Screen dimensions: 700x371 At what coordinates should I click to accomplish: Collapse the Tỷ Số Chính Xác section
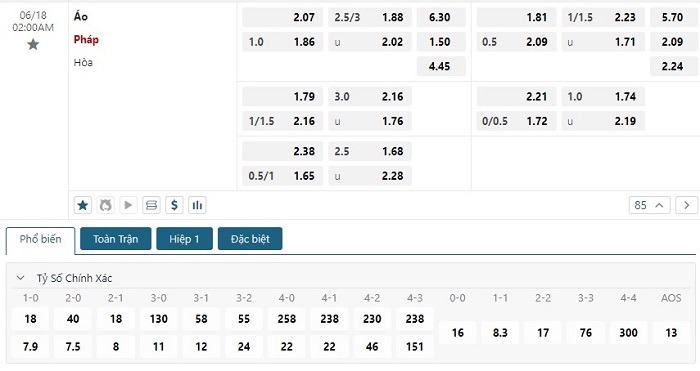pyautogui.click(x=21, y=278)
